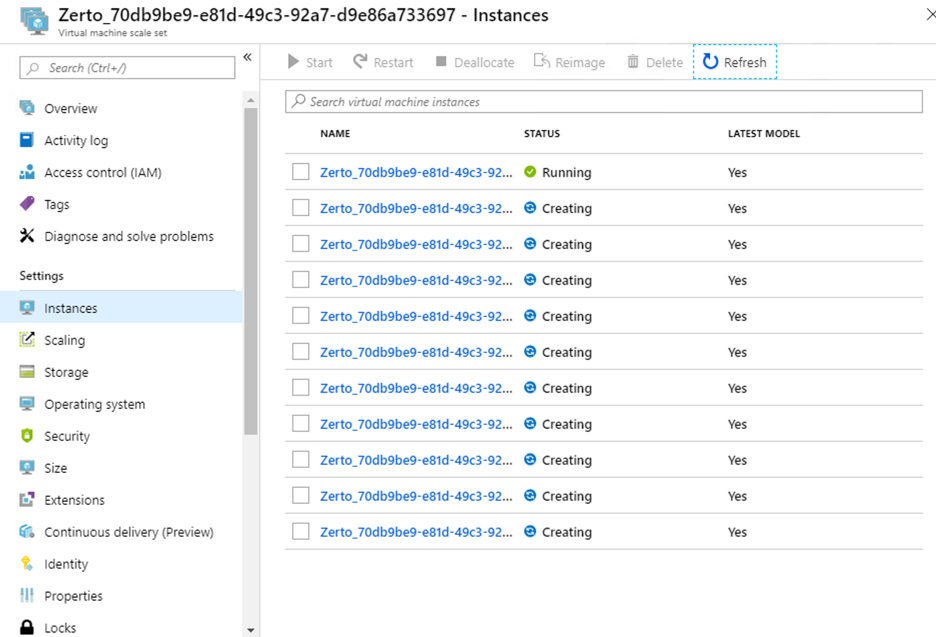Click the Refresh toolbar icon
The width and height of the screenshot is (936, 637).
pyautogui.click(x=710, y=61)
